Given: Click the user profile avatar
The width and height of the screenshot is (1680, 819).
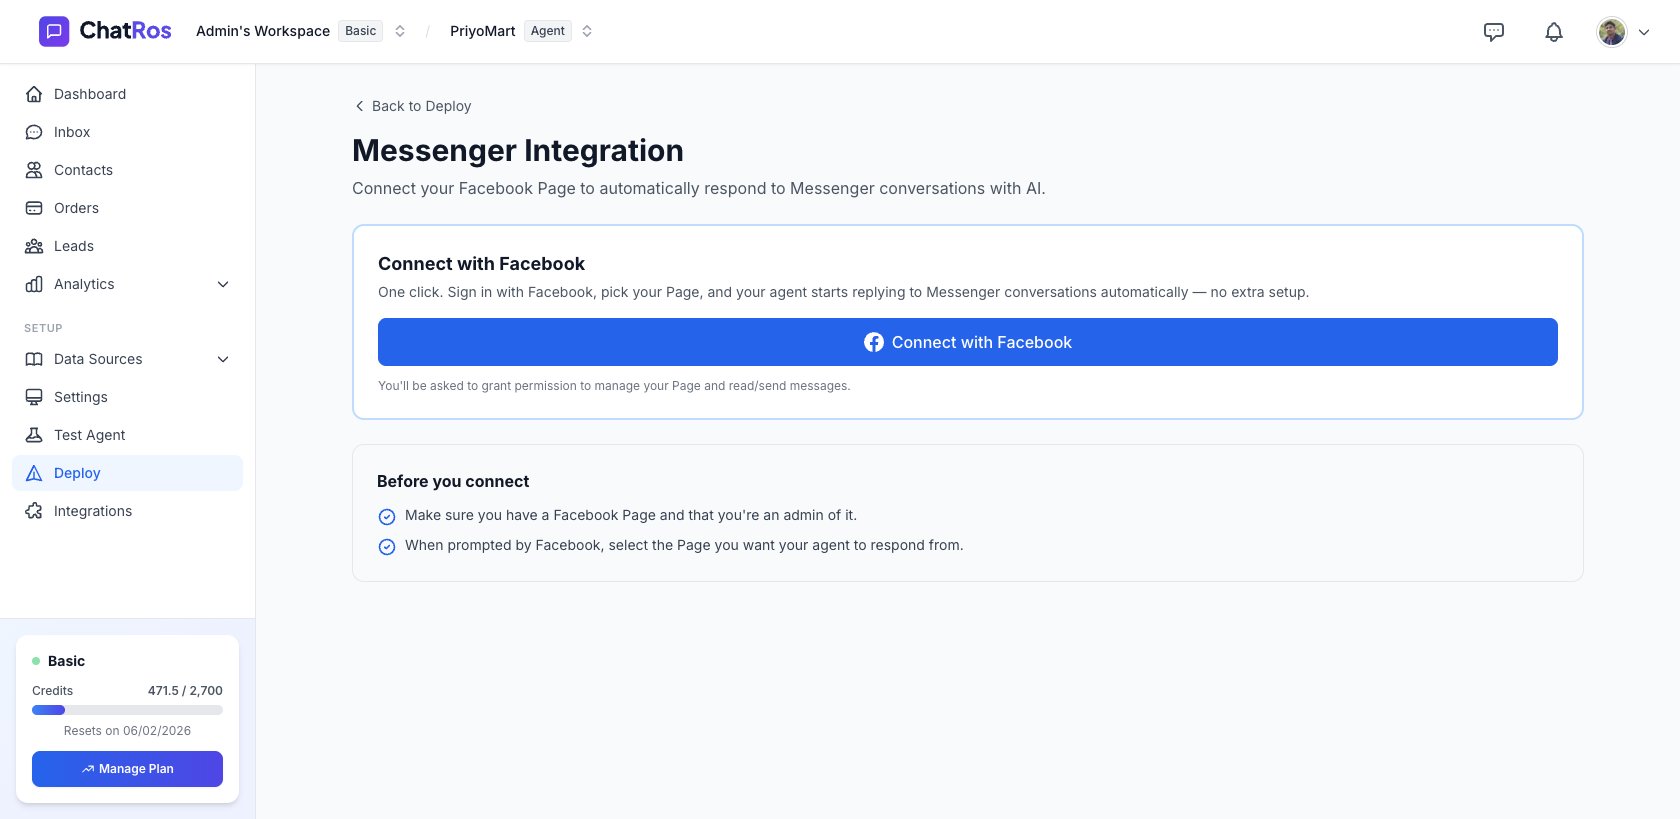Looking at the screenshot, I should [1612, 32].
